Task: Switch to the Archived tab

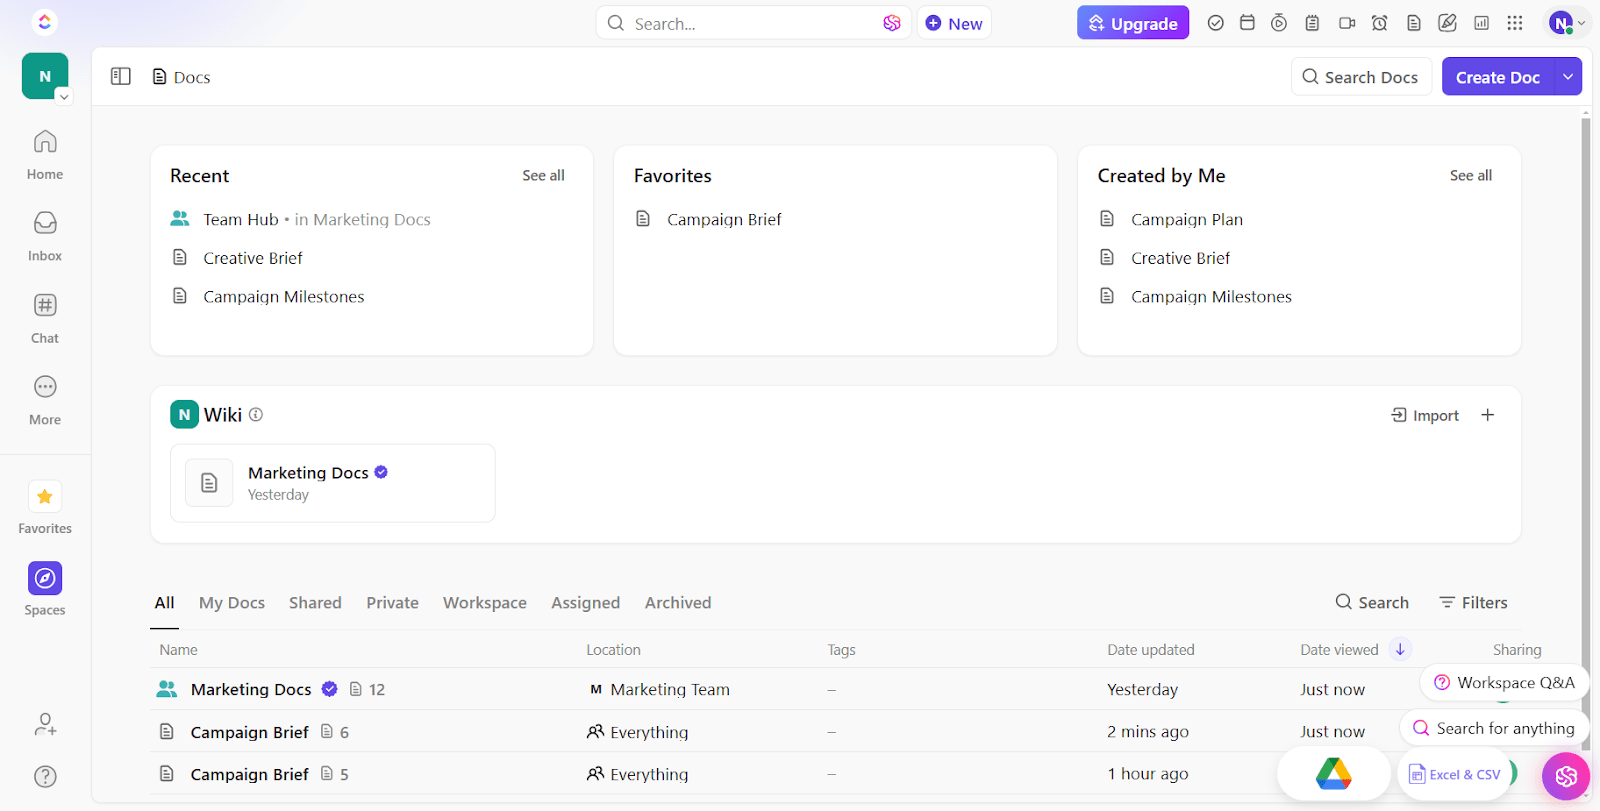Action: pyautogui.click(x=678, y=603)
